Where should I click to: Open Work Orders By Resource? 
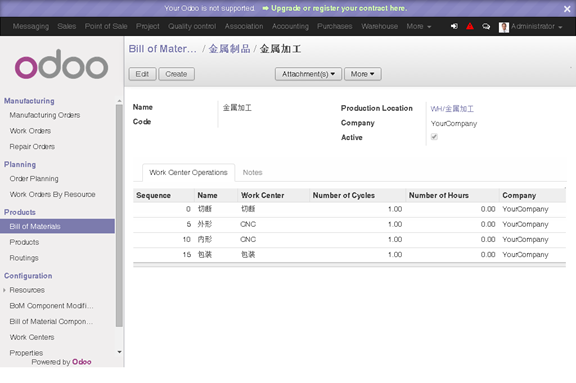(x=53, y=195)
